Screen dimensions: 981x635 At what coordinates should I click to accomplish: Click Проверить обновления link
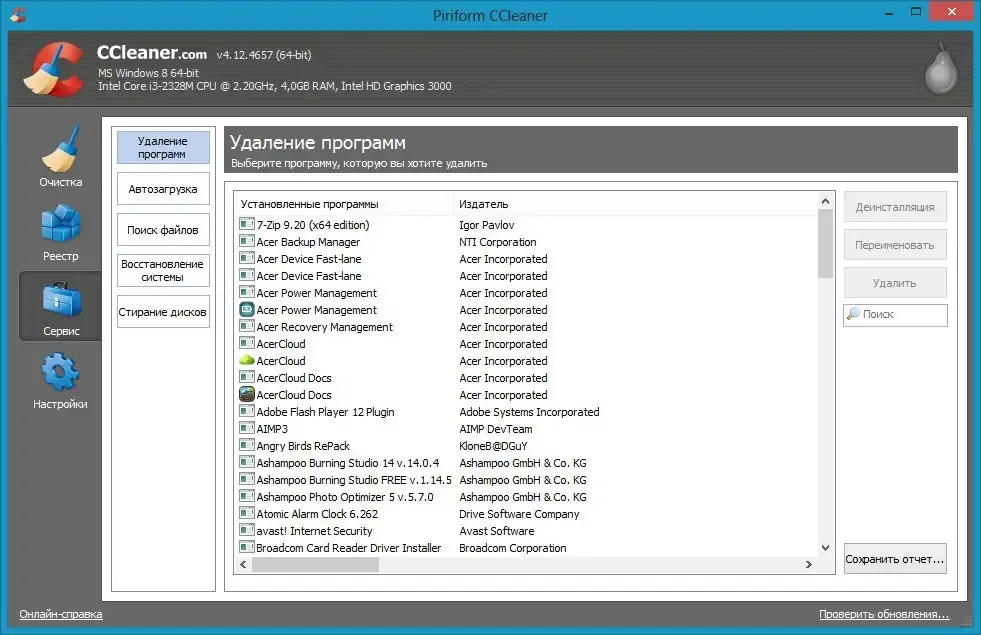(x=884, y=614)
